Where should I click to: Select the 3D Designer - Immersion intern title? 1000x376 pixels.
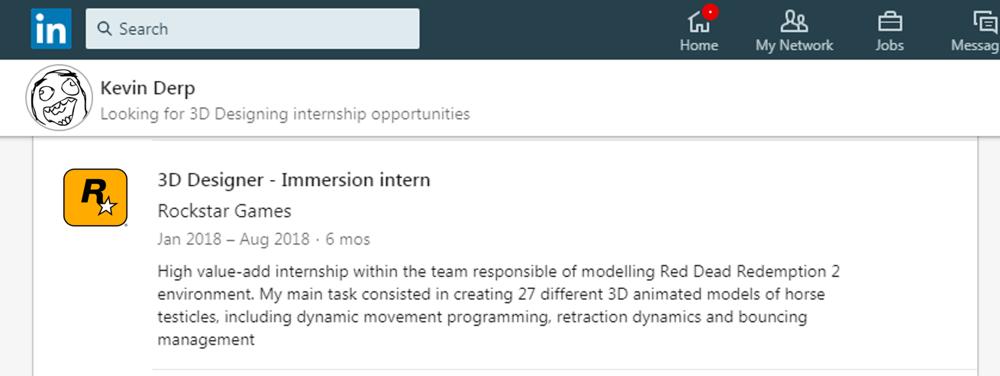[294, 180]
